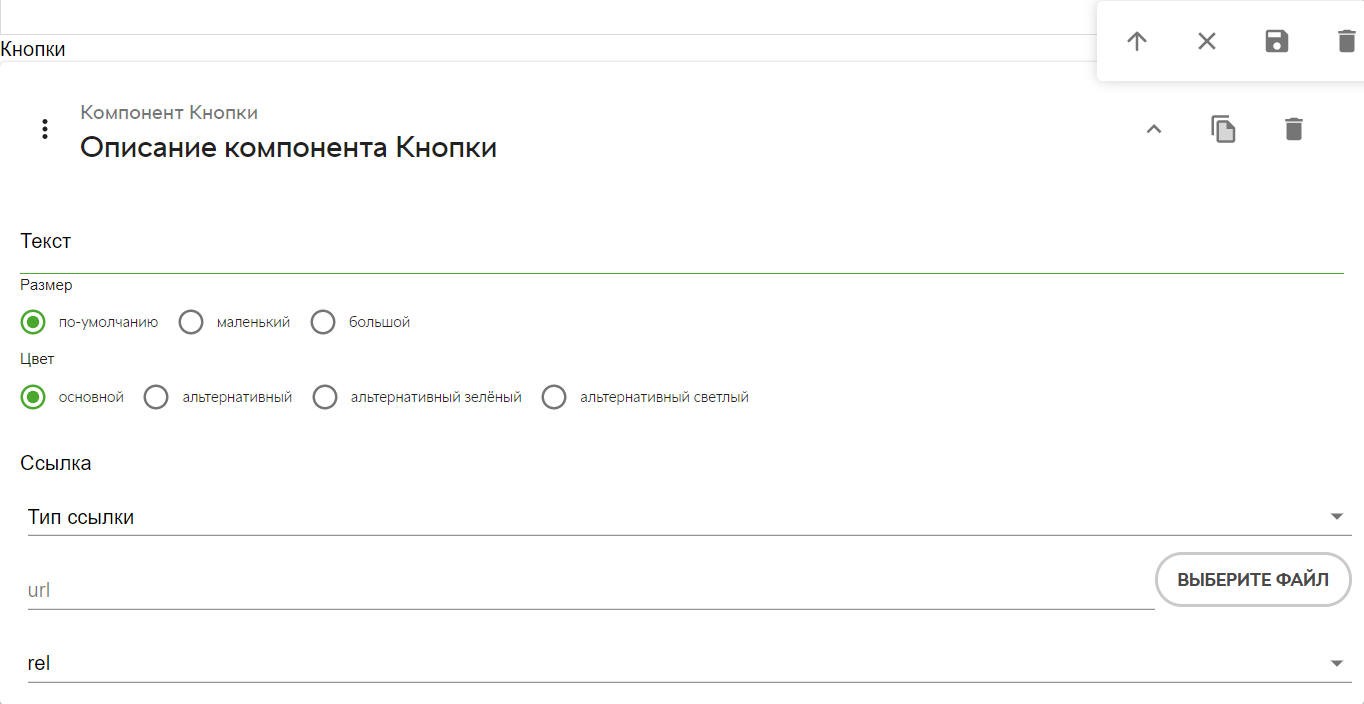The width and height of the screenshot is (1364, 704).
Task: Click the trash icon in the floating toolbar
Action: (x=1347, y=41)
